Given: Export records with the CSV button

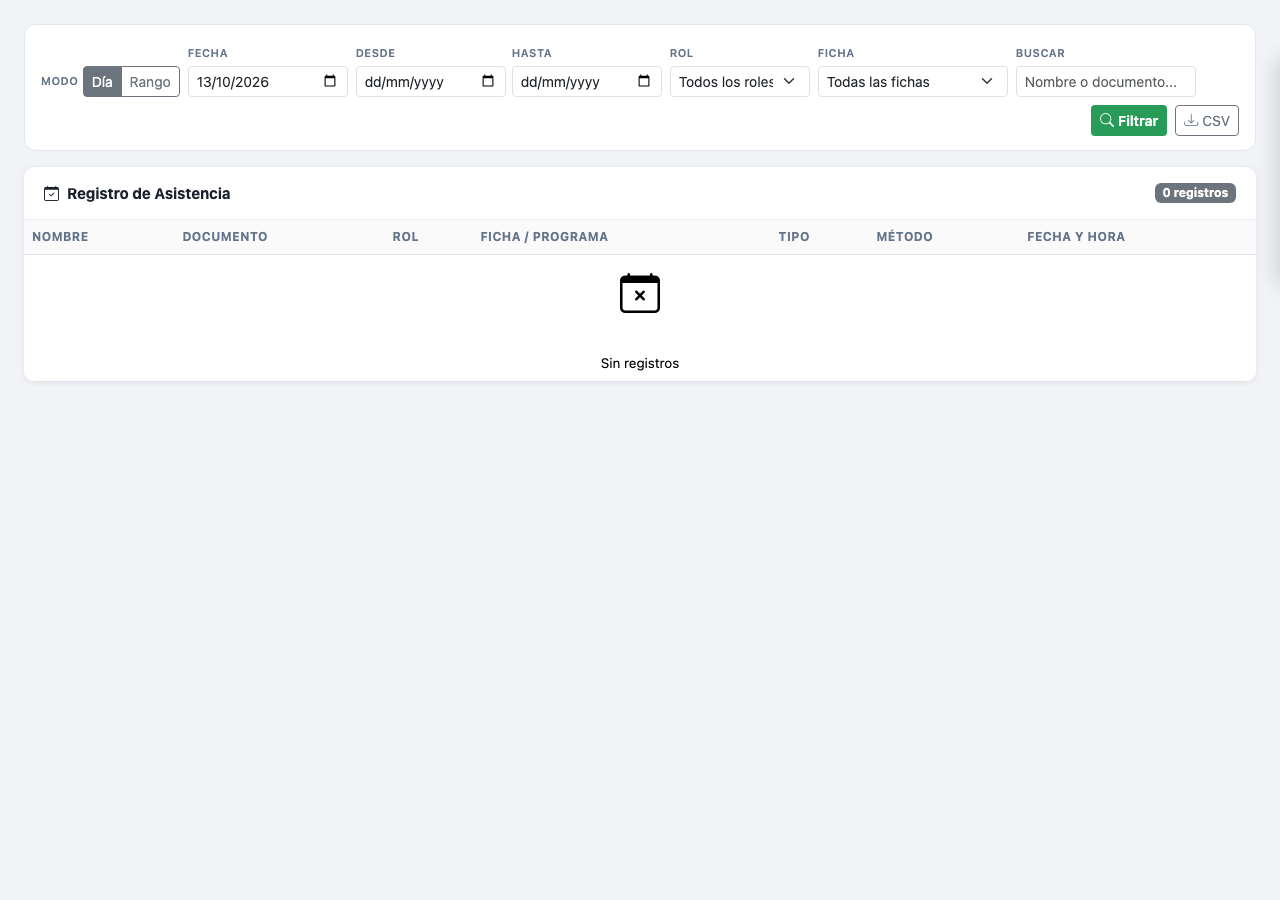Looking at the screenshot, I should point(1207,121).
